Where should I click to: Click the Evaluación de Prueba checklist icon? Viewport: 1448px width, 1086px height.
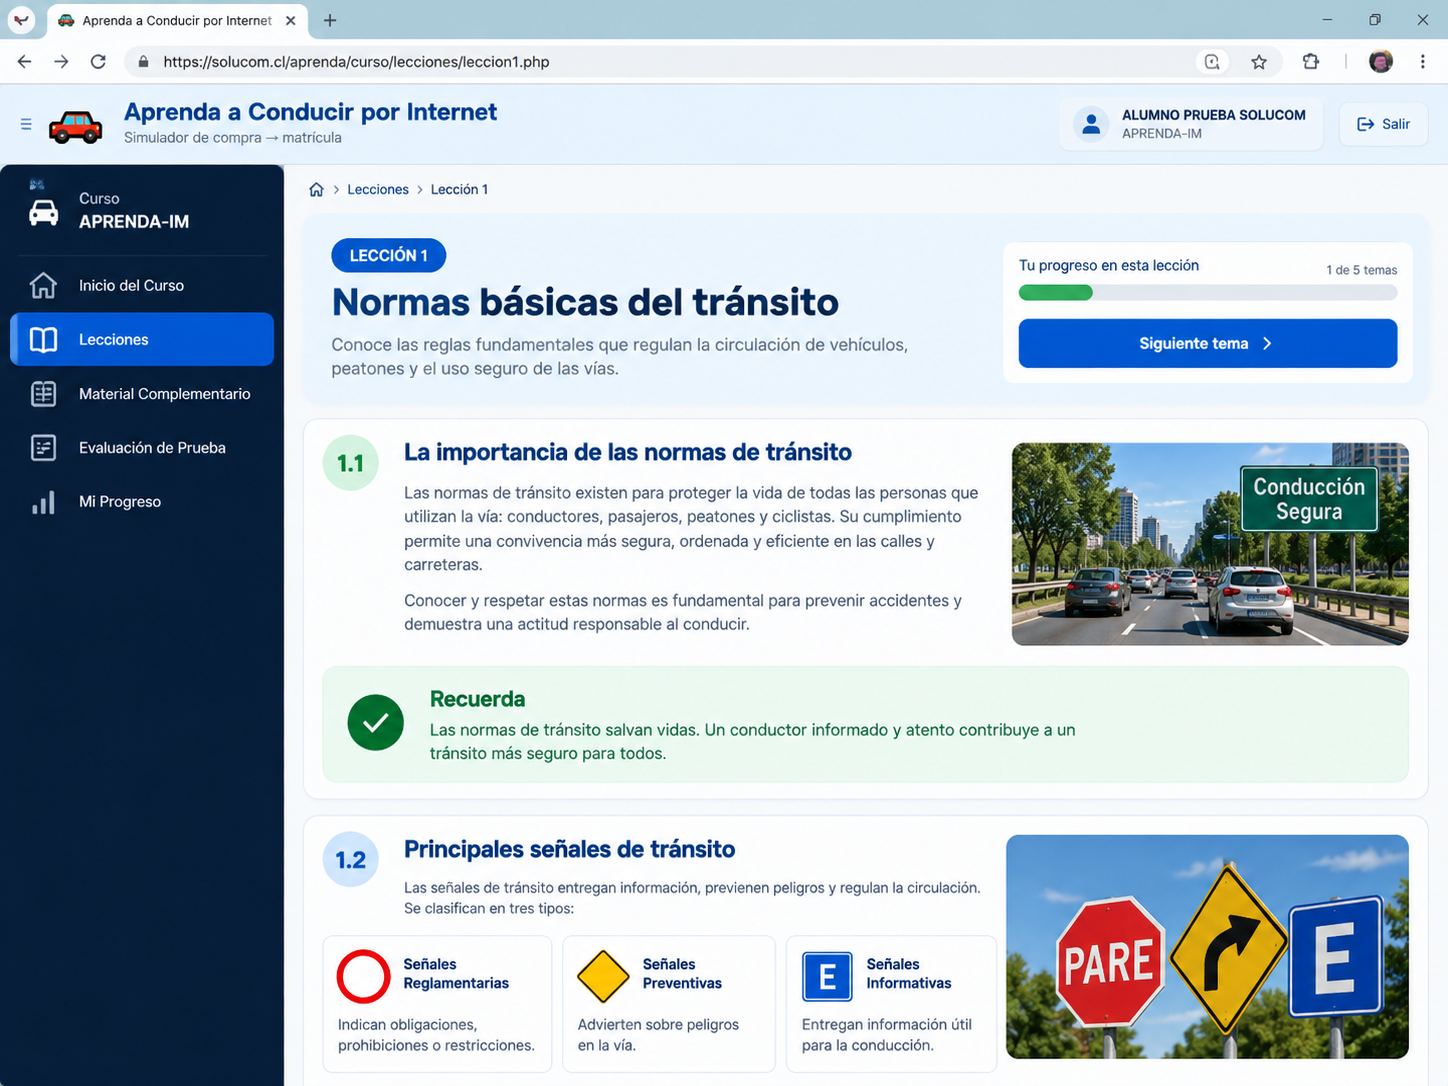pyautogui.click(x=43, y=447)
